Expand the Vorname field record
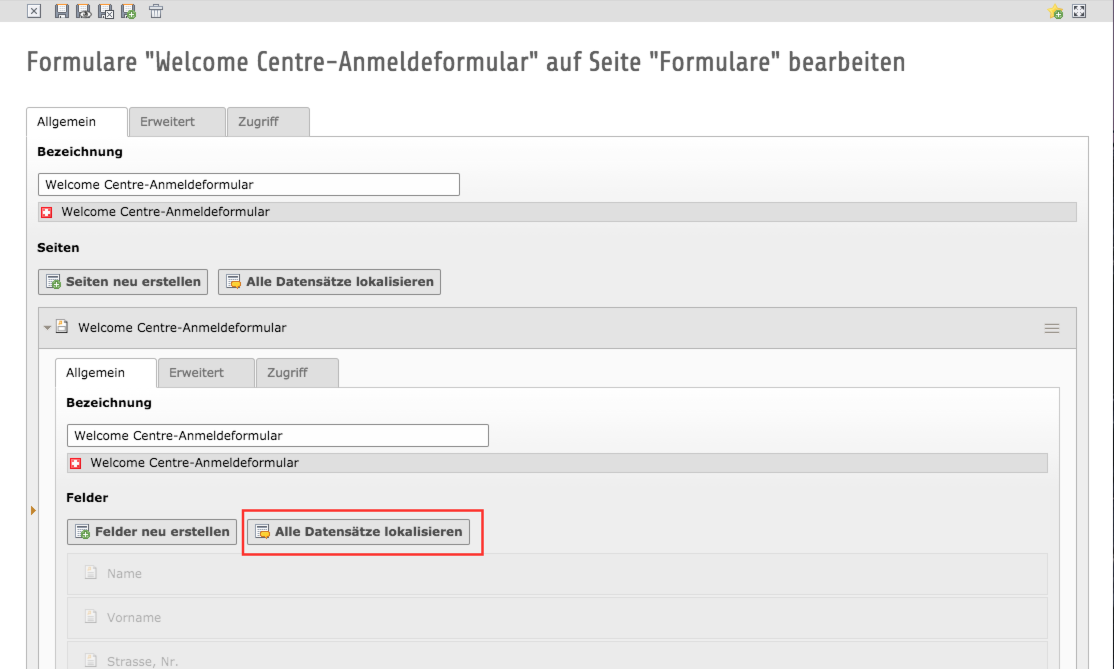Viewport: 1114px width, 669px height. [x=557, y=618]
